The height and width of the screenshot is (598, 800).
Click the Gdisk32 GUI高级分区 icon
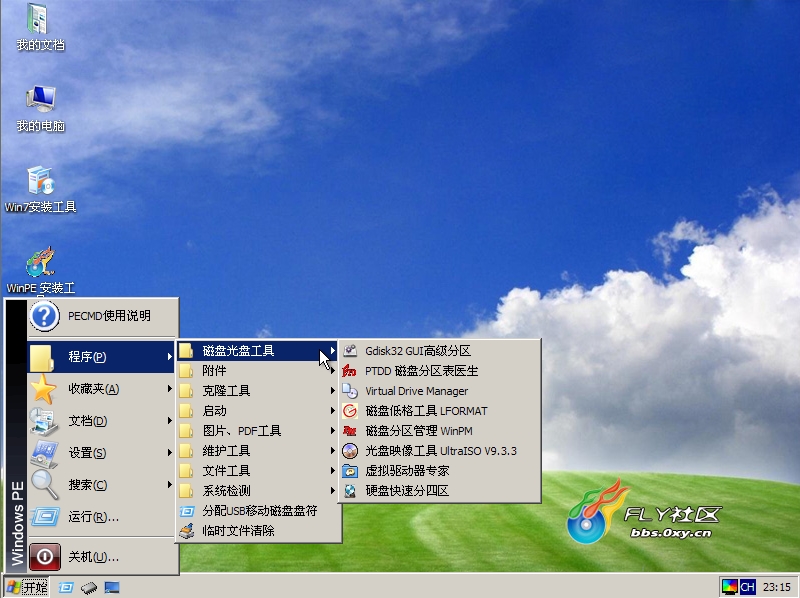point(350,351)
